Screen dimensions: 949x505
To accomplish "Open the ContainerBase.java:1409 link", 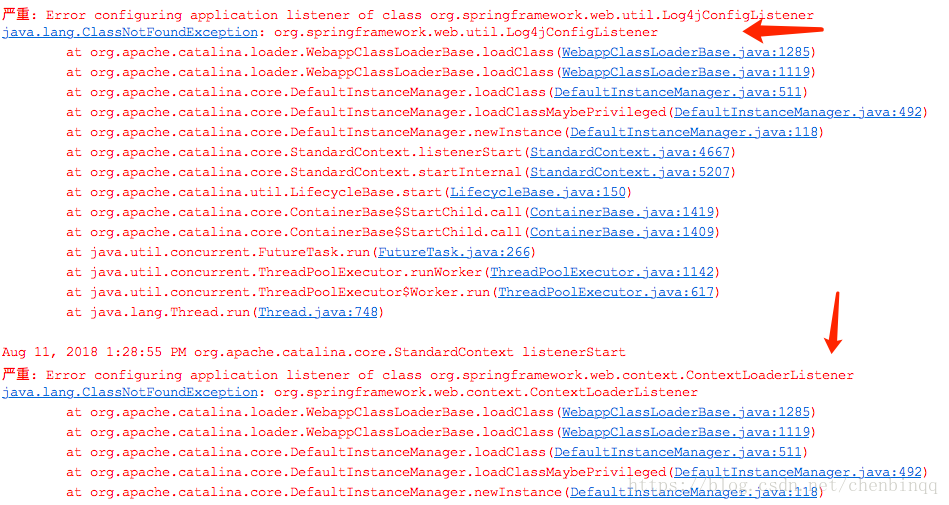I will point(622,232).
